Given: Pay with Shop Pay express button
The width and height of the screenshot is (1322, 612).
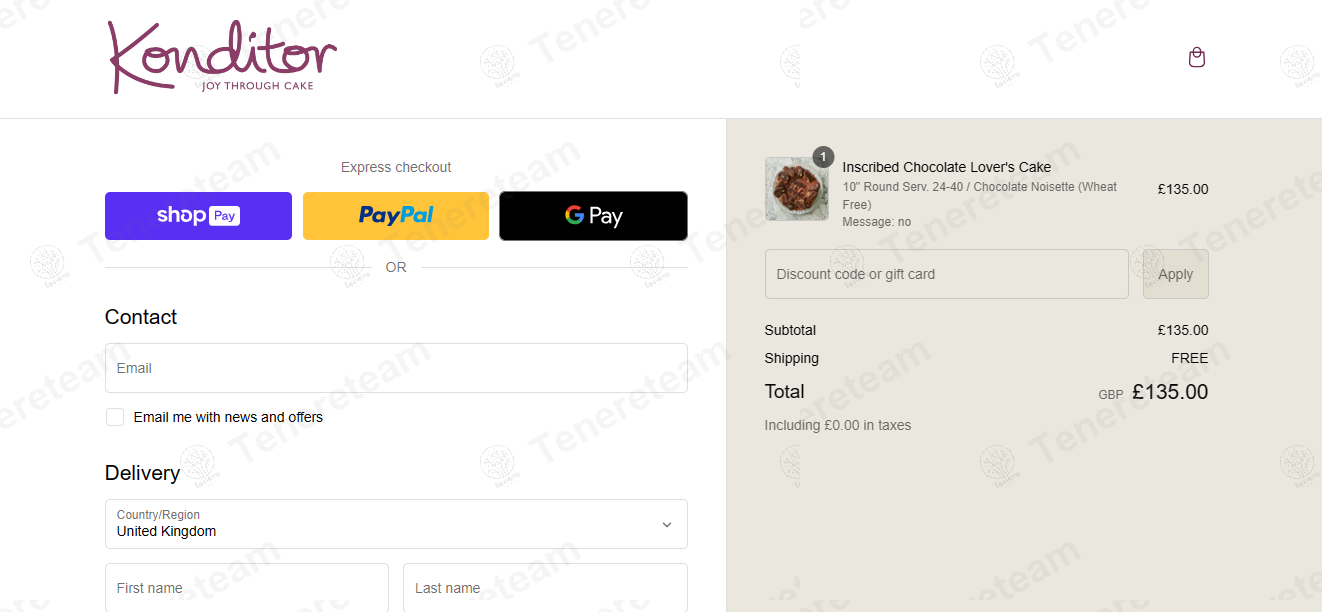Looking at the screenshot, I should 198,216.
